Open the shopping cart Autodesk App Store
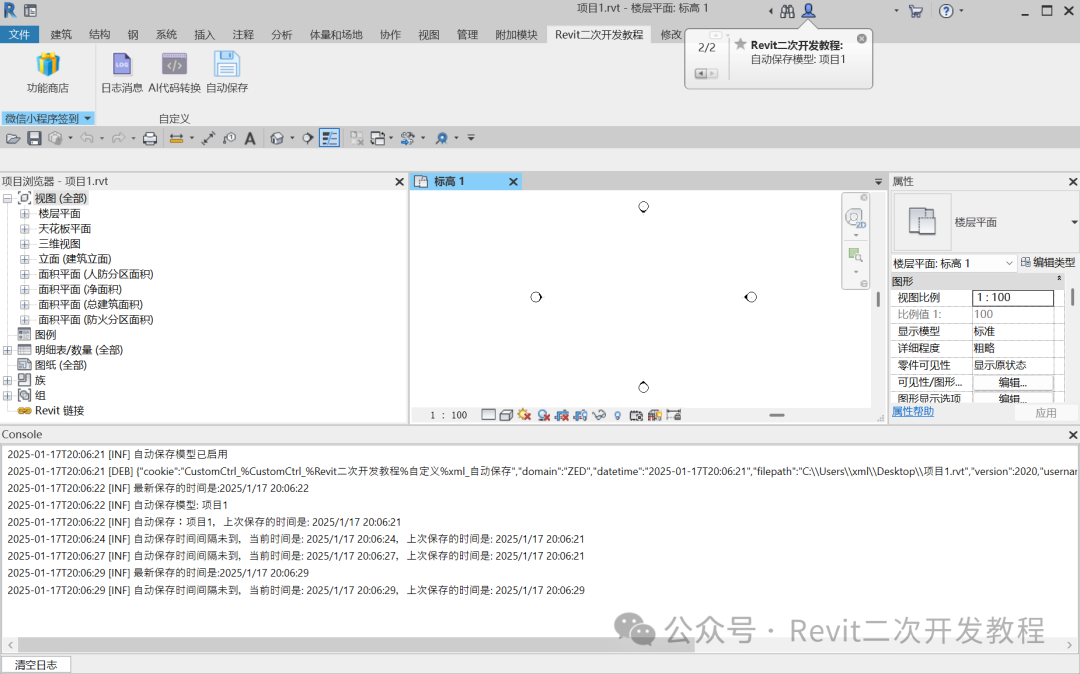Image resolution: width=1080 pixels, height=674 pixels. [915, 11]
